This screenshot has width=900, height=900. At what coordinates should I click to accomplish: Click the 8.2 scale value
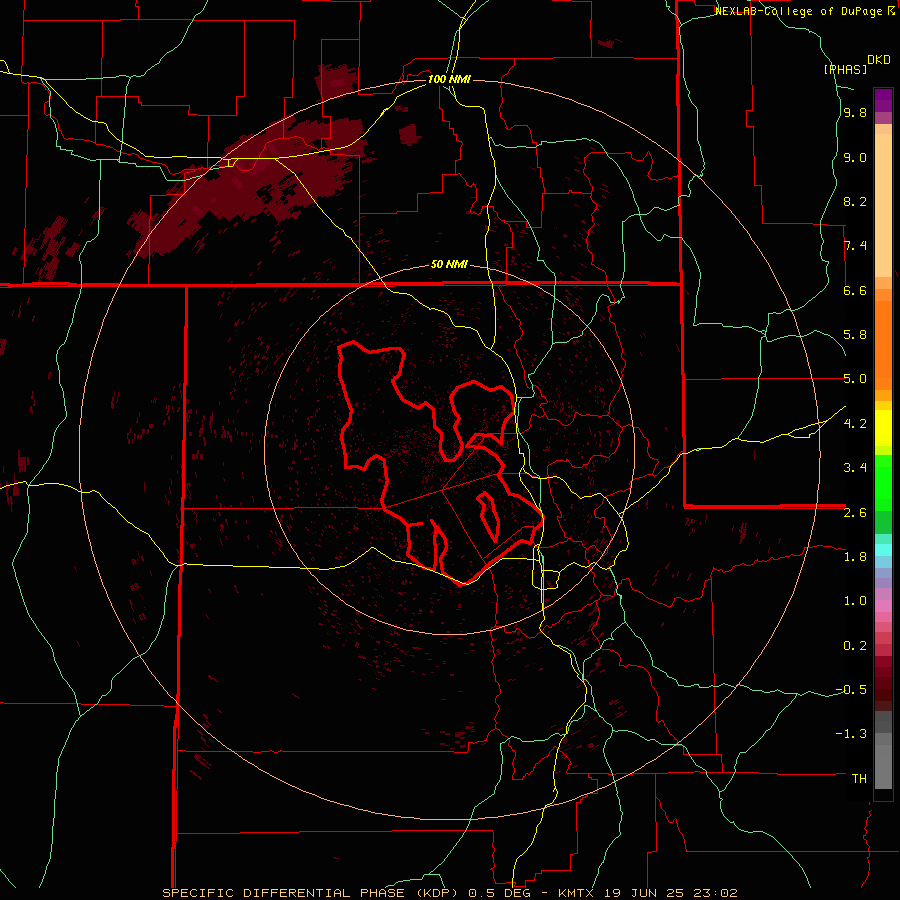point(855,201)
